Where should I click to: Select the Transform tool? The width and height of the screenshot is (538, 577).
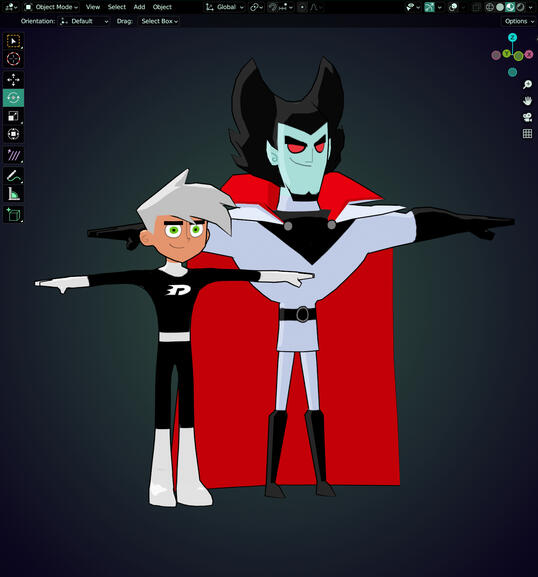[x=14, y=134]
